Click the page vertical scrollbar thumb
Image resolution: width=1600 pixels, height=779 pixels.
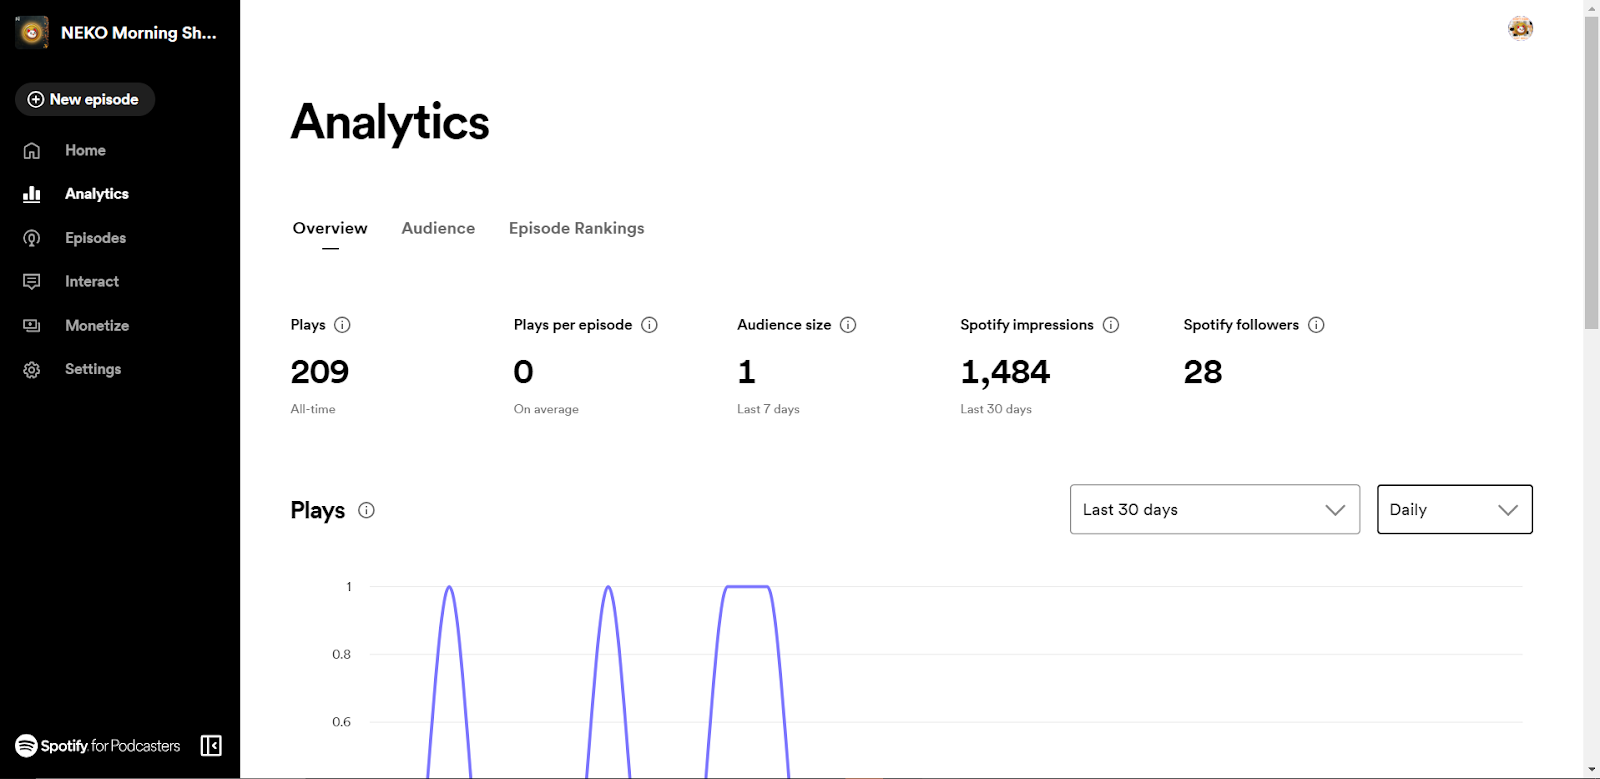coord(1591,172)
